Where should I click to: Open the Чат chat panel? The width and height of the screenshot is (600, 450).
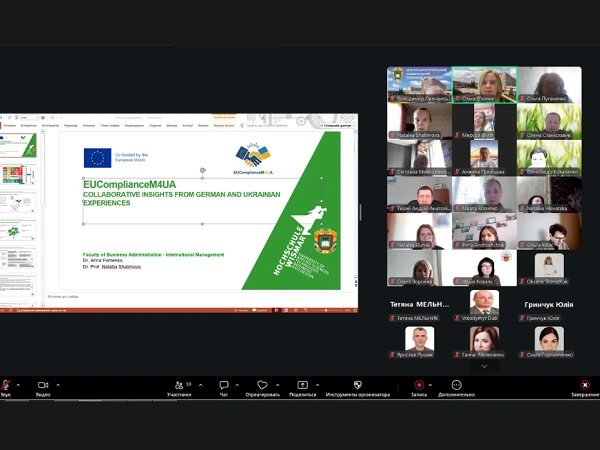coord(224,385)
